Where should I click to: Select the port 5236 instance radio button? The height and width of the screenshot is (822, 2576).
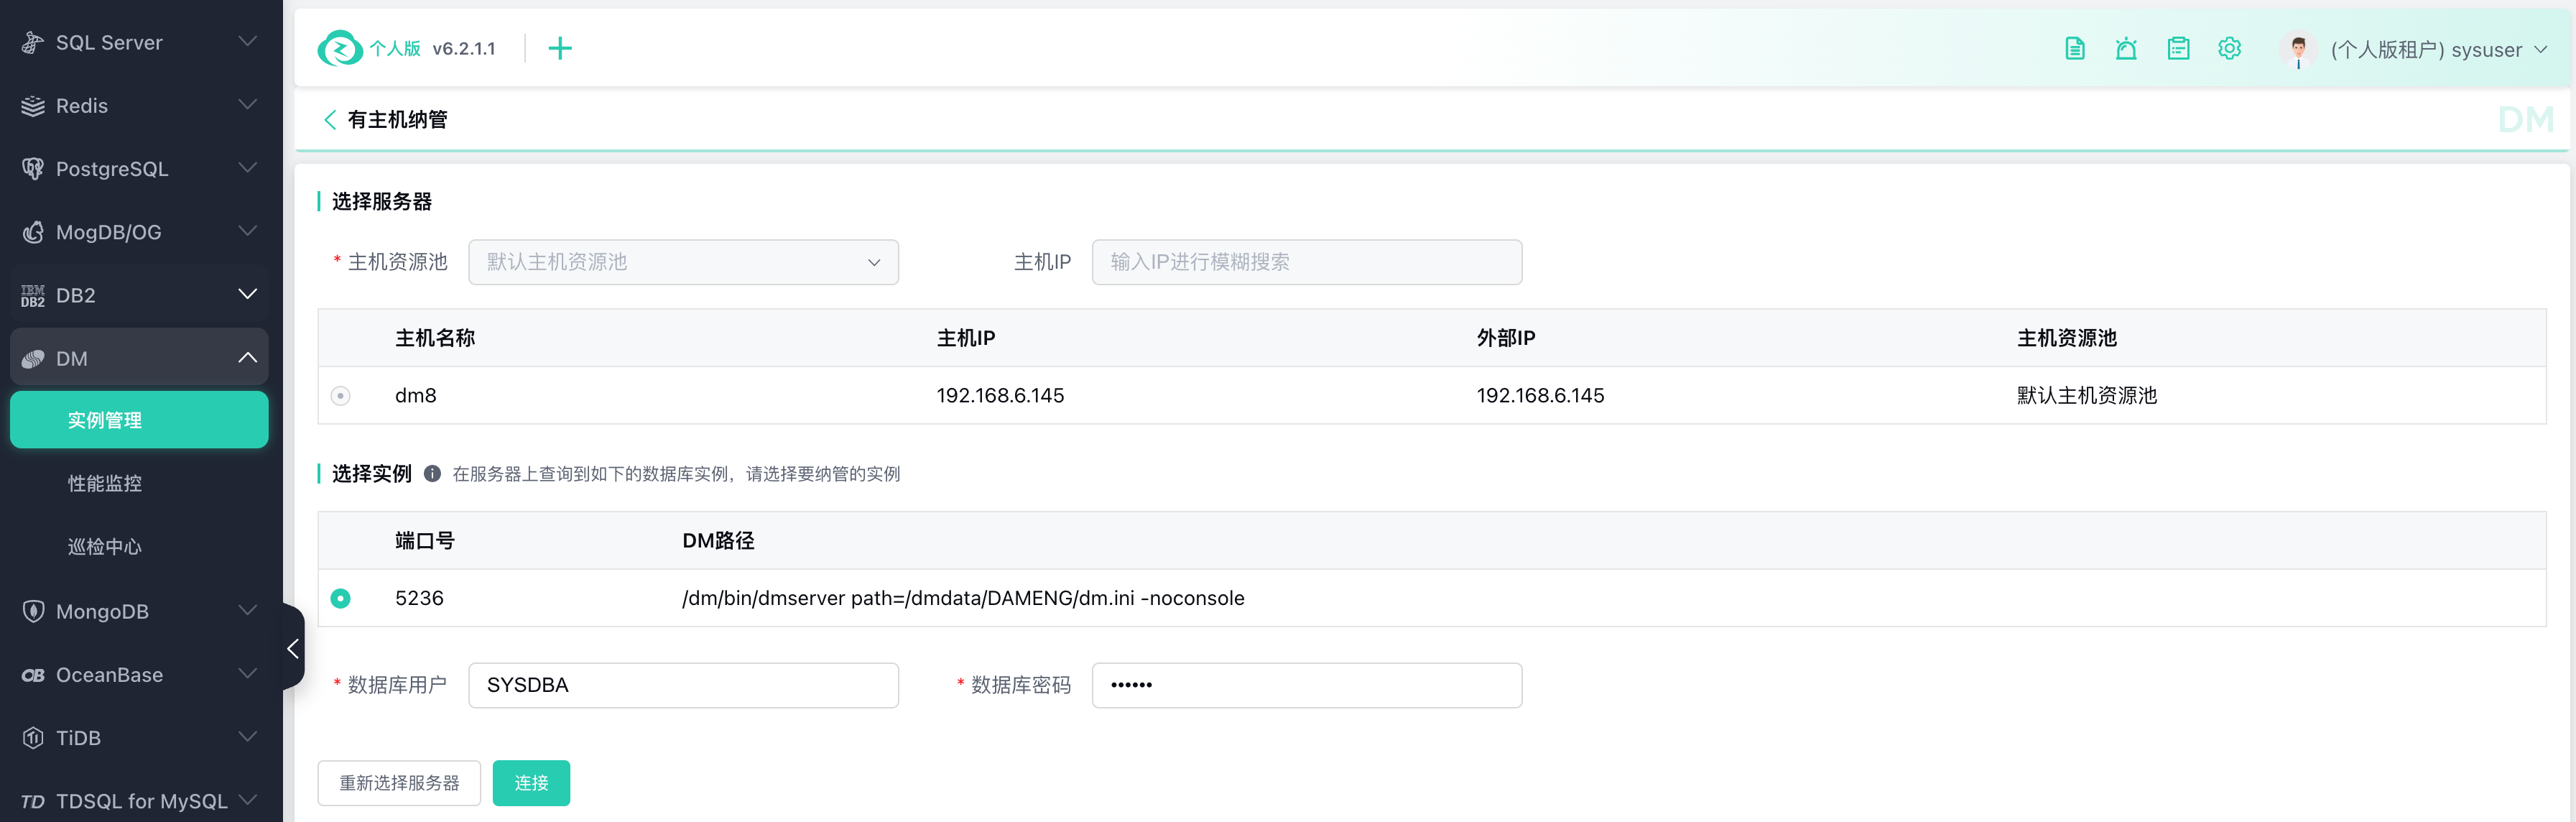(x=340, y=598)
